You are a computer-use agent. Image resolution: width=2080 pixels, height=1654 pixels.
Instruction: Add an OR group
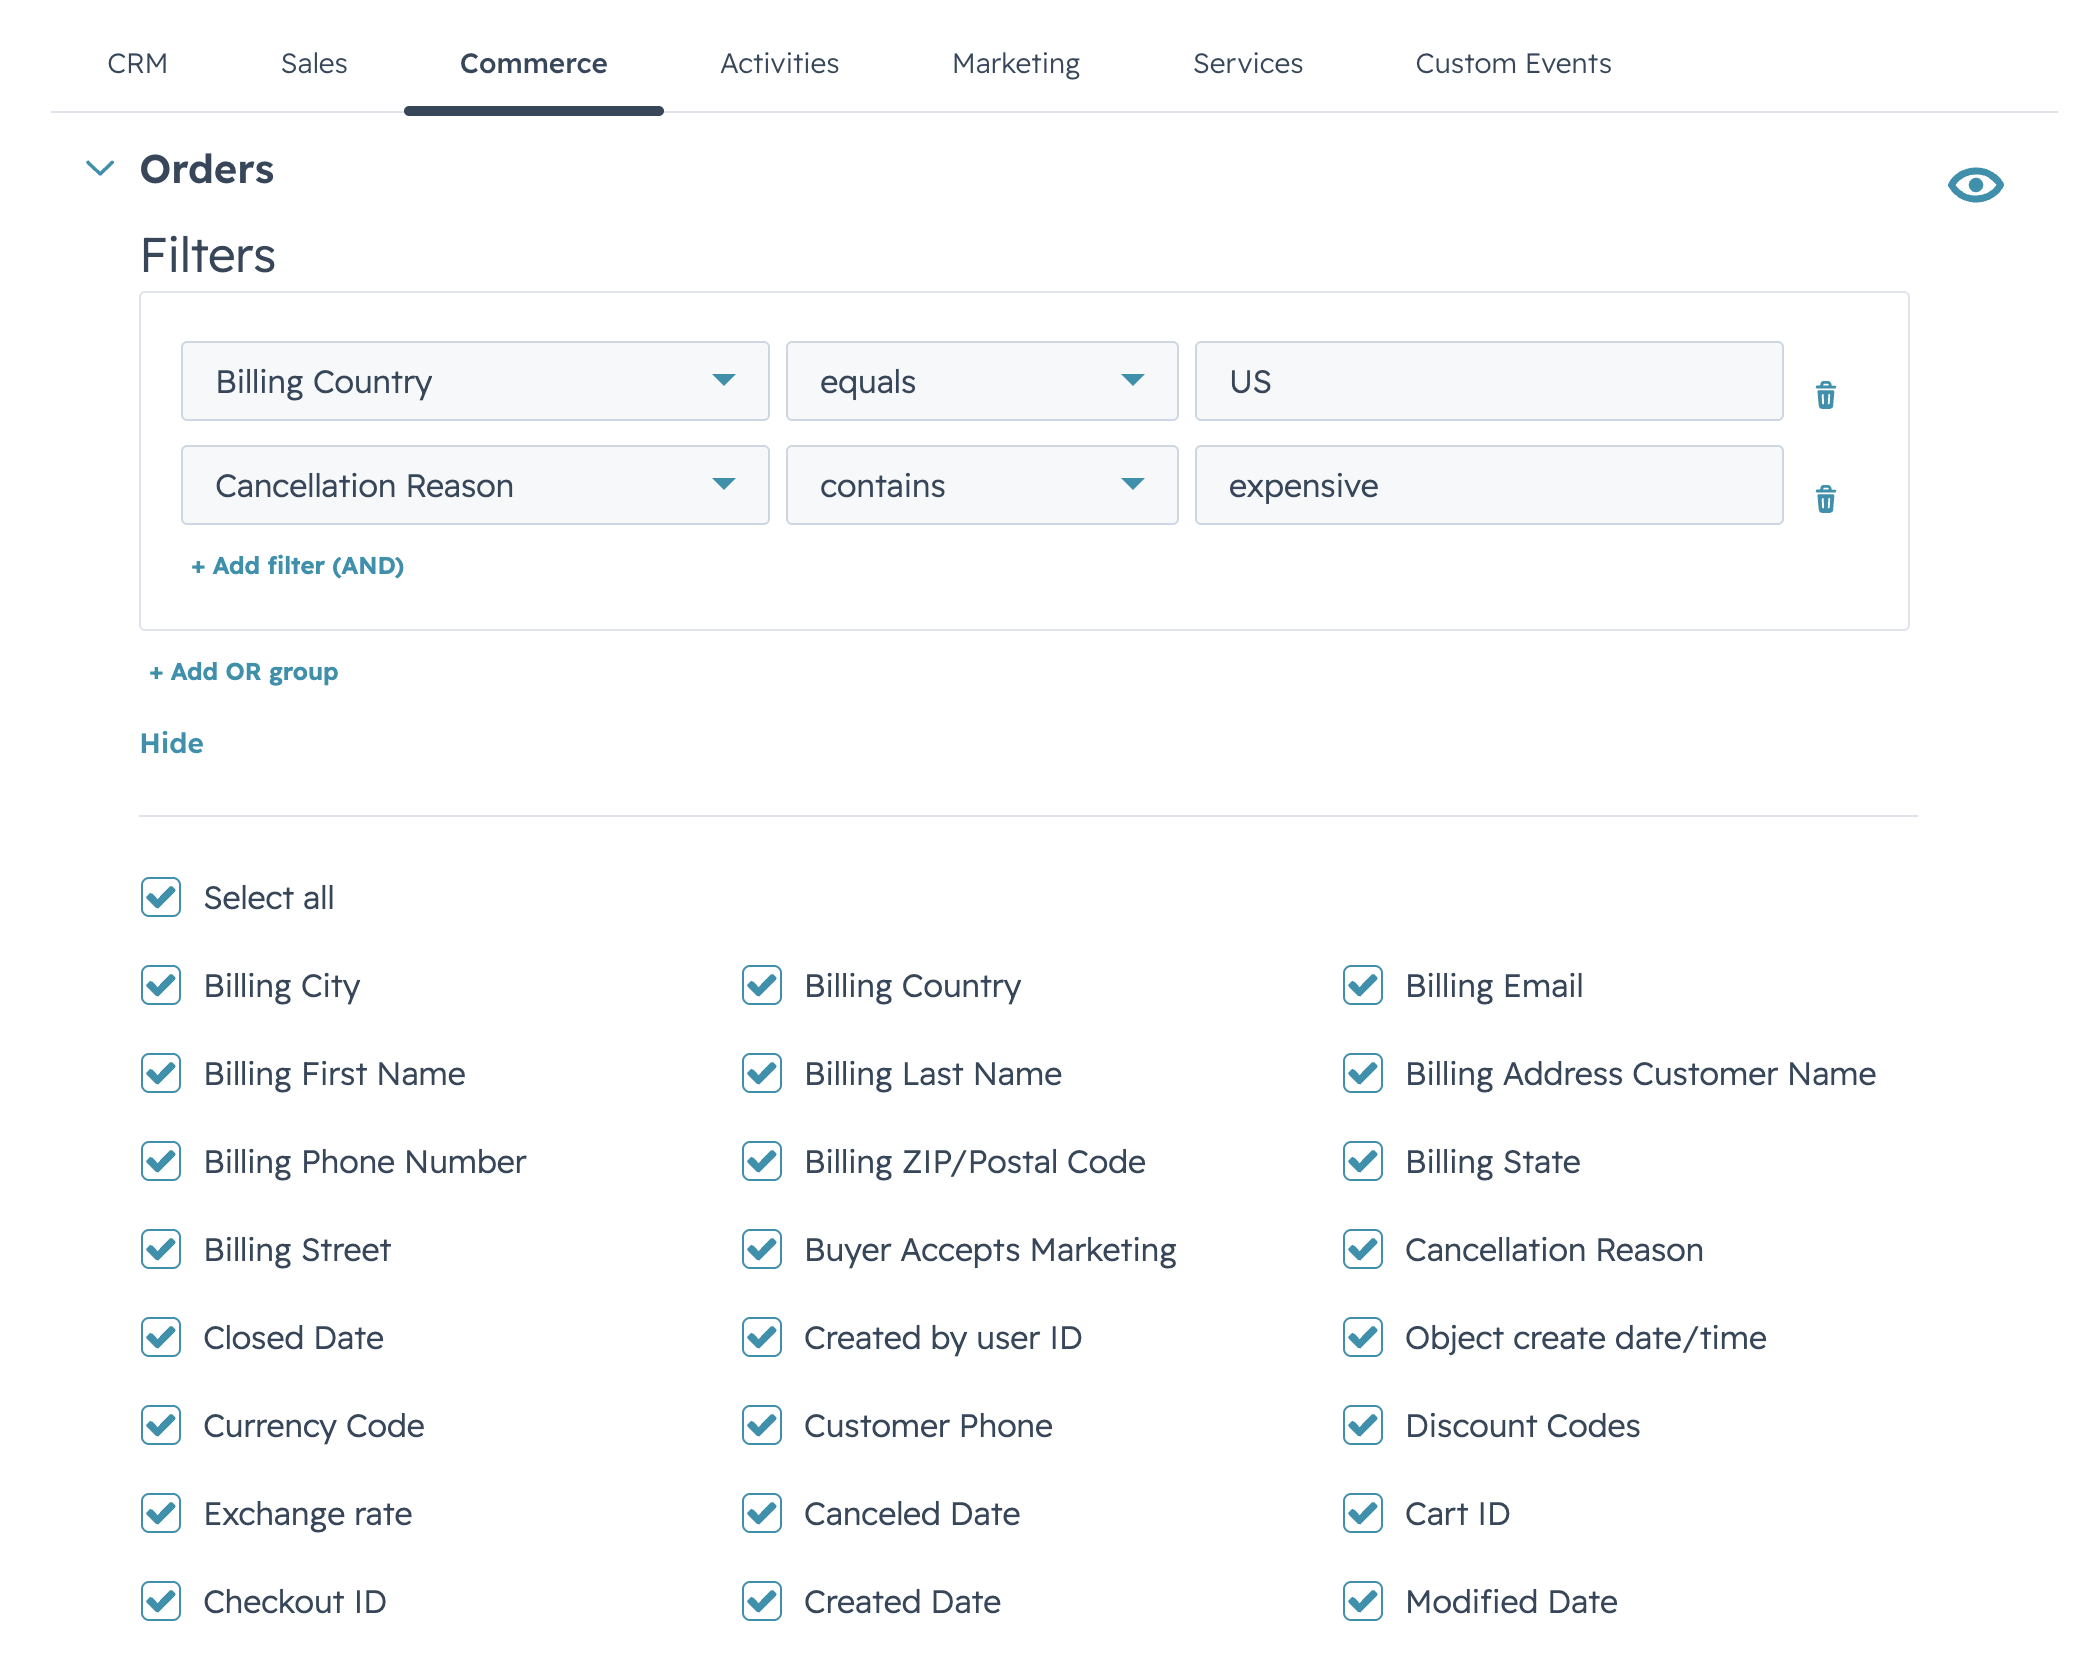244,672
